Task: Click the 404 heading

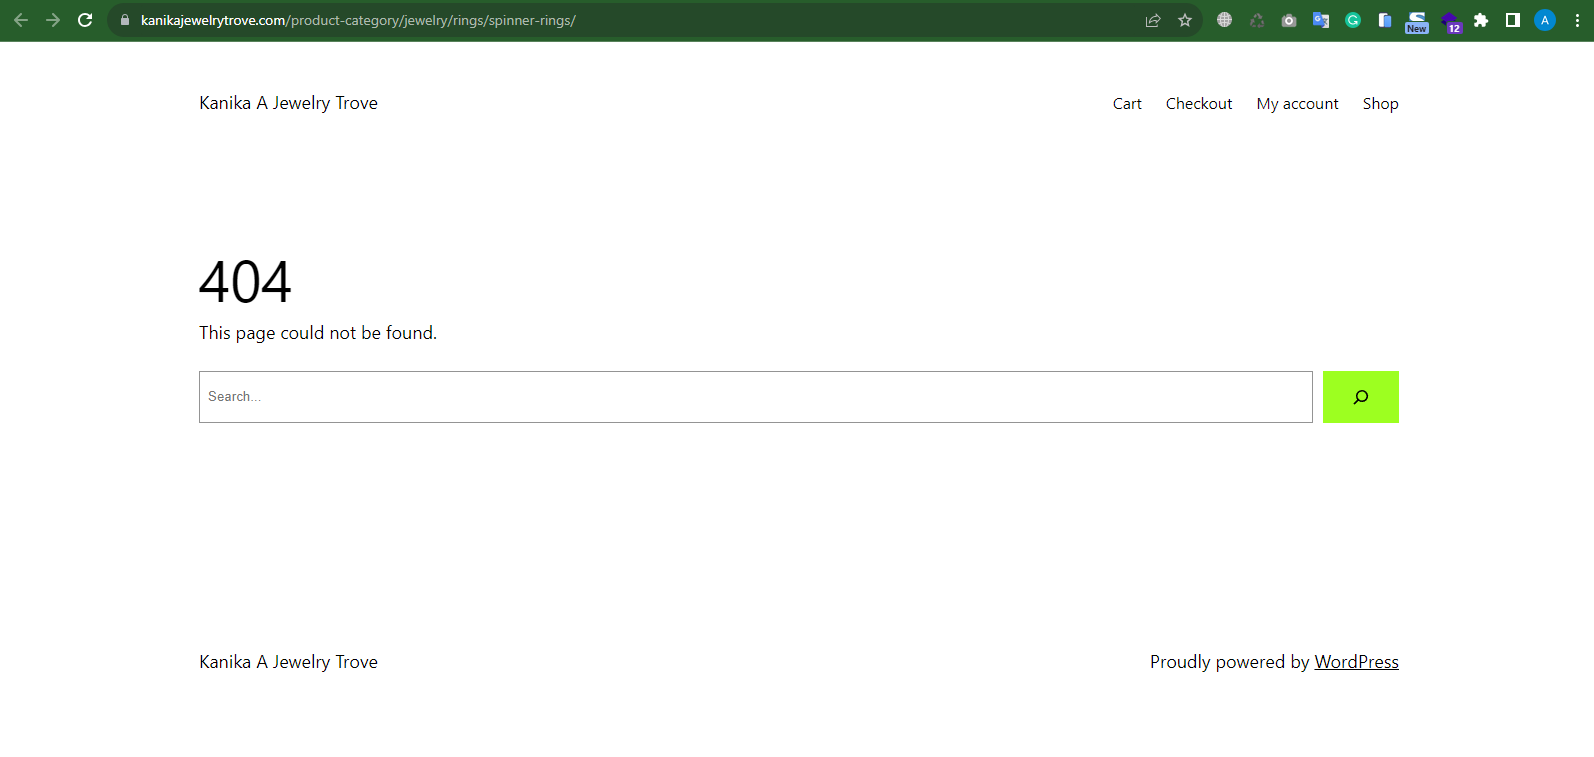Action: tap(245, 282)
